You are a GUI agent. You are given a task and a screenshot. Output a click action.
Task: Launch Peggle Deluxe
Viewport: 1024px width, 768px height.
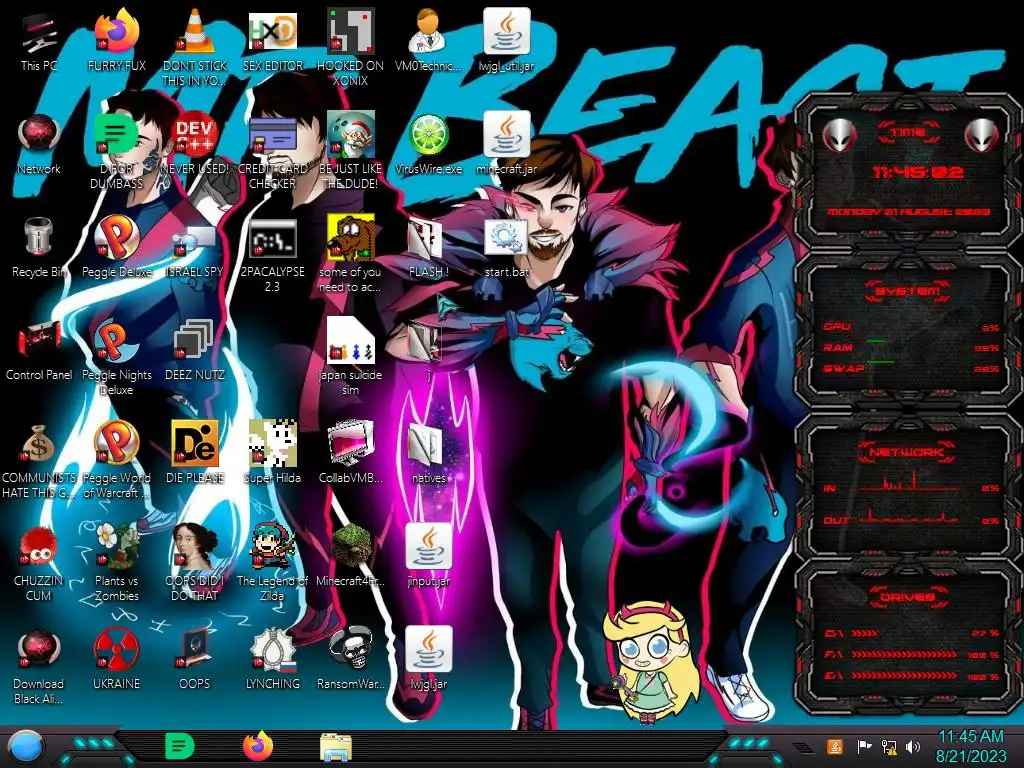[116, 238]
